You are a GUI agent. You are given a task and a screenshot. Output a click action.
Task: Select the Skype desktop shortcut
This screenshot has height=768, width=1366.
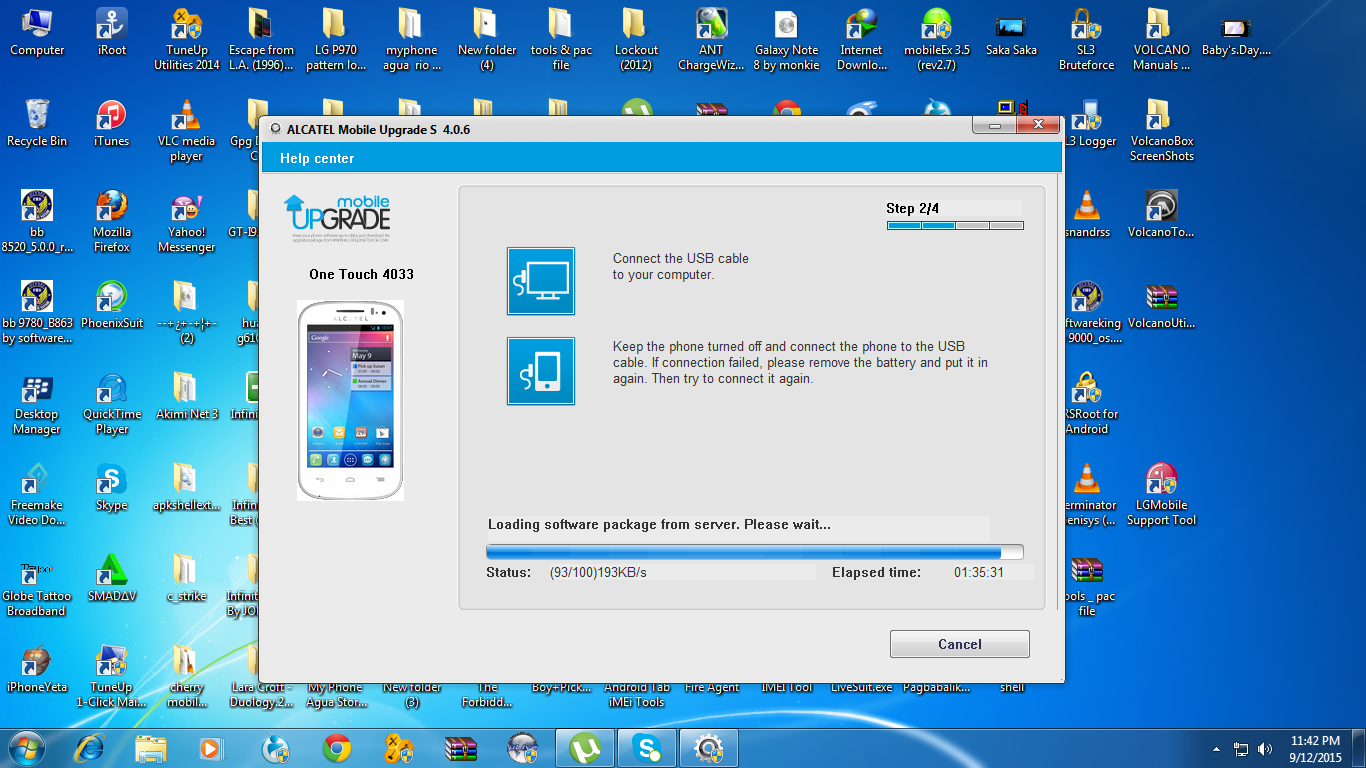click(x=111, y=488)
